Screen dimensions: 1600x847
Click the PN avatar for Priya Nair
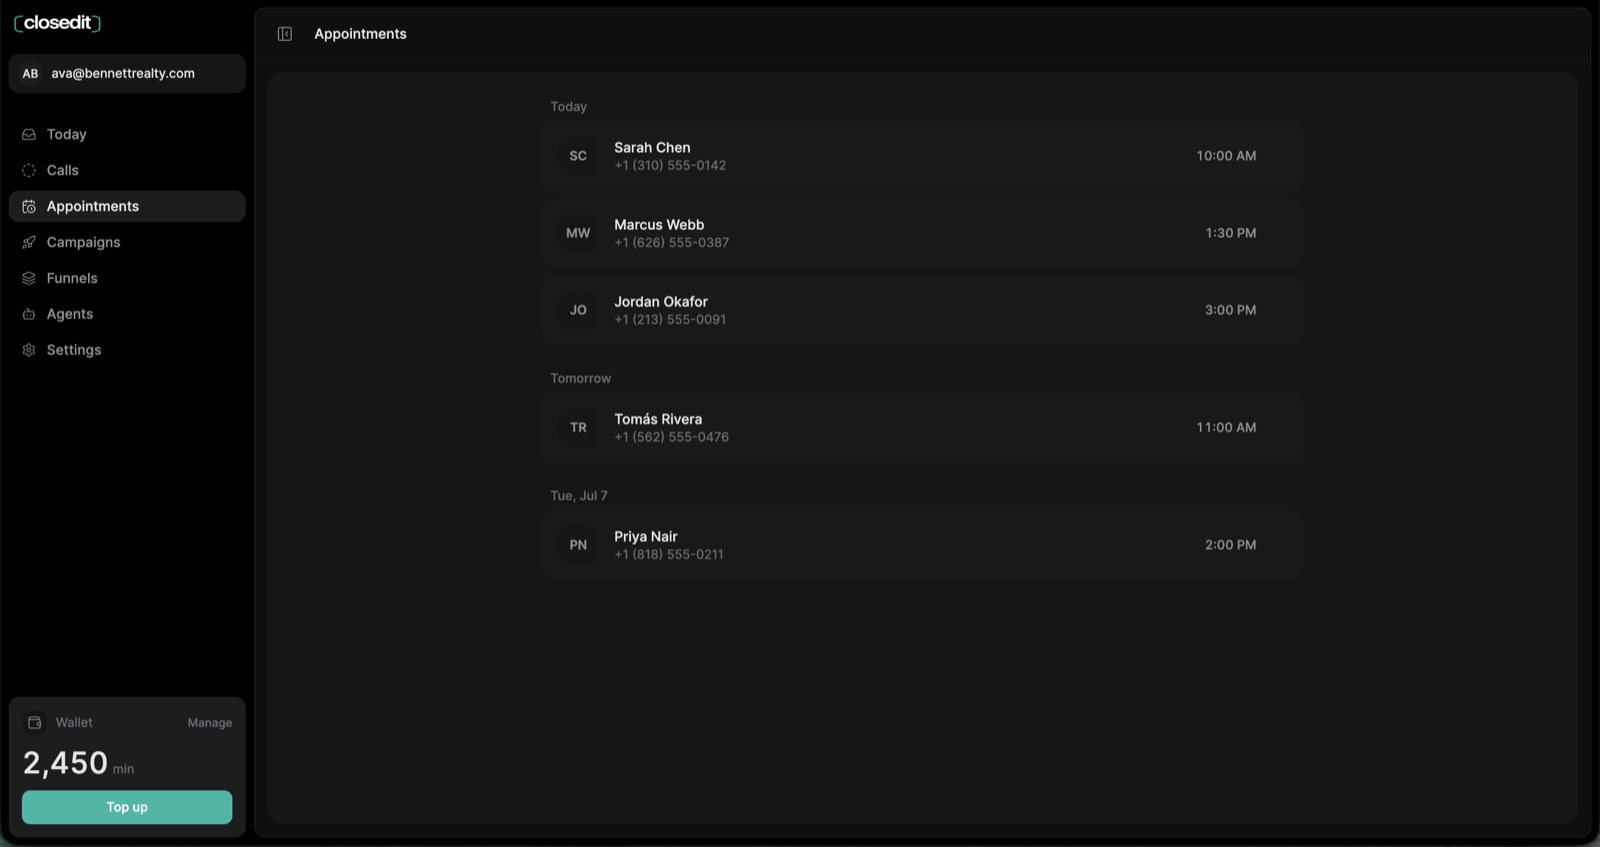click(578, 545)
